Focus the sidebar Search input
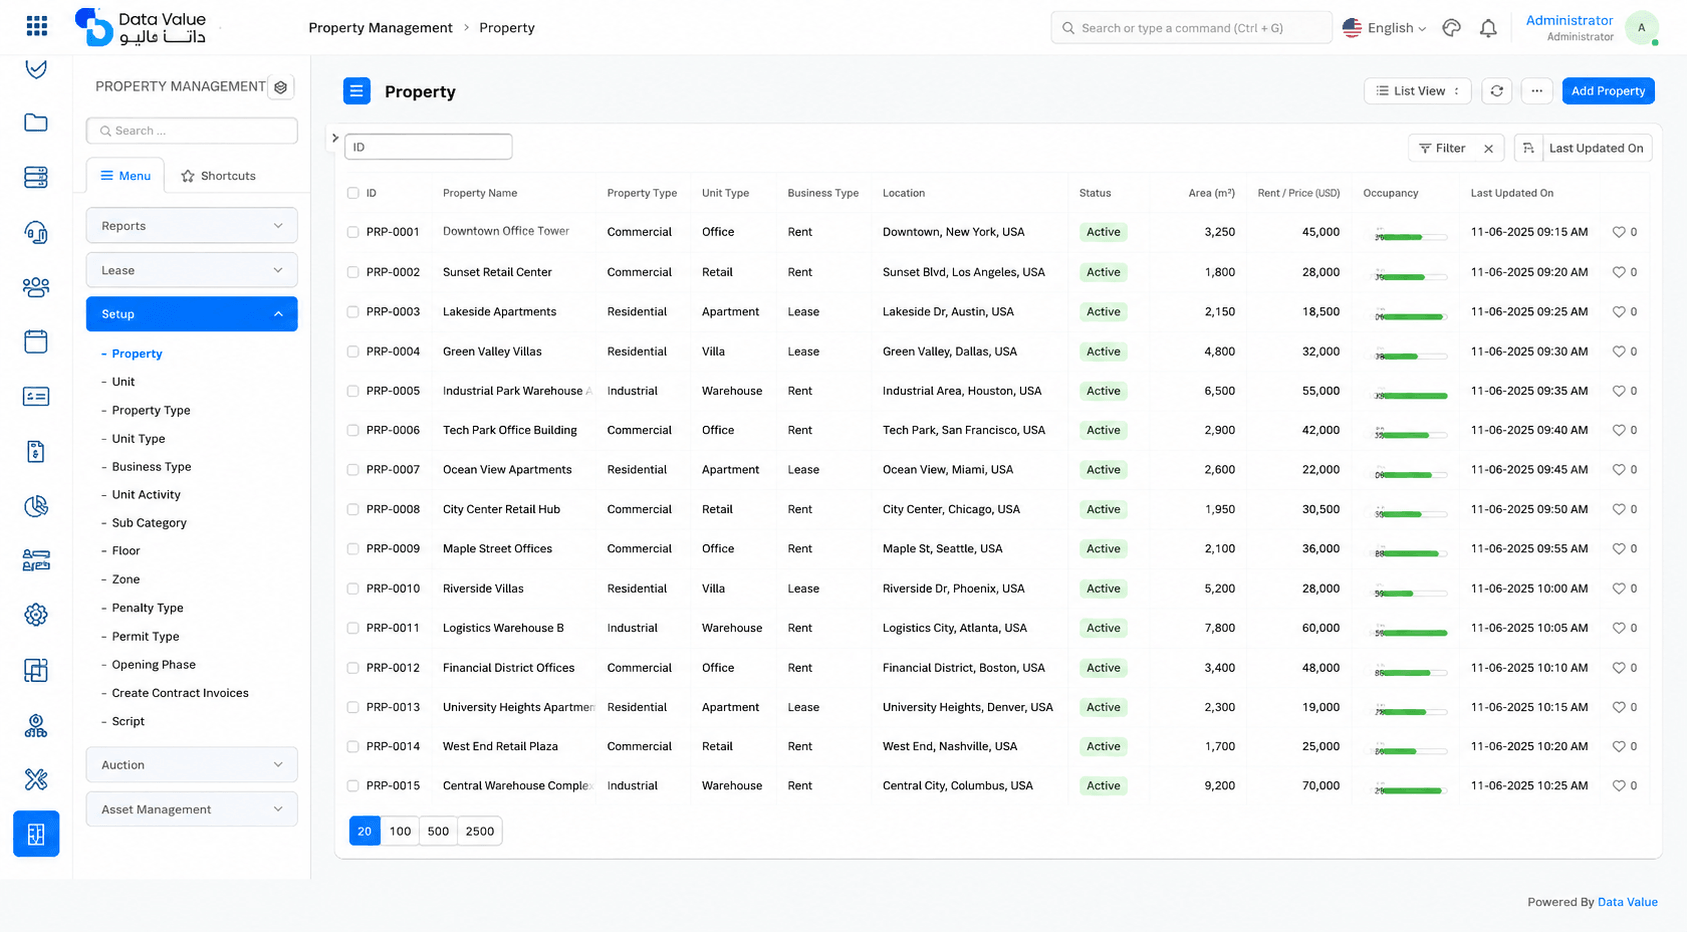 click(192, 131)
